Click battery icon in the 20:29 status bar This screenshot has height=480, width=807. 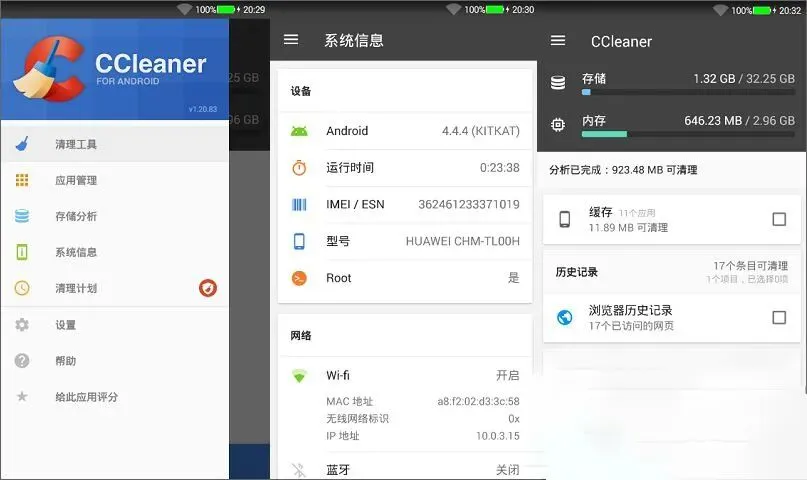coord(226,9)
